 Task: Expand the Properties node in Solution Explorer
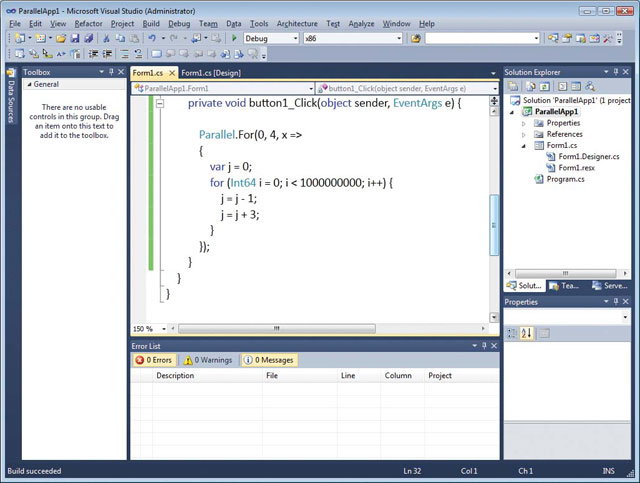coord(524,123)
